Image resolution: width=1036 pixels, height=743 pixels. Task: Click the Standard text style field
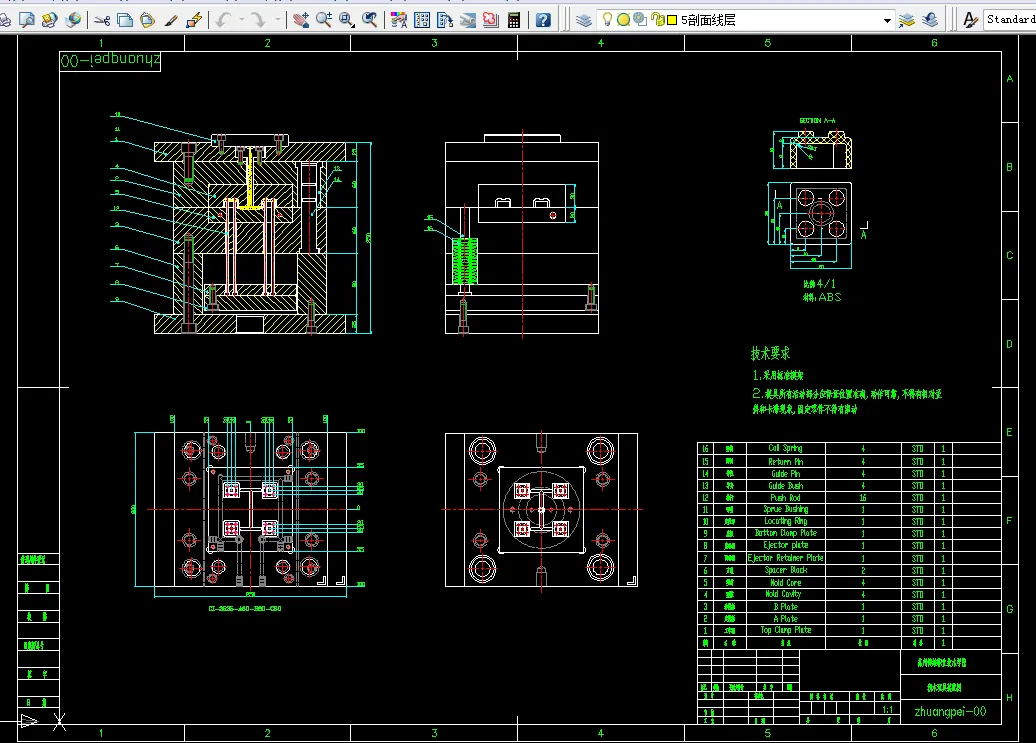tap(1010, 19)
